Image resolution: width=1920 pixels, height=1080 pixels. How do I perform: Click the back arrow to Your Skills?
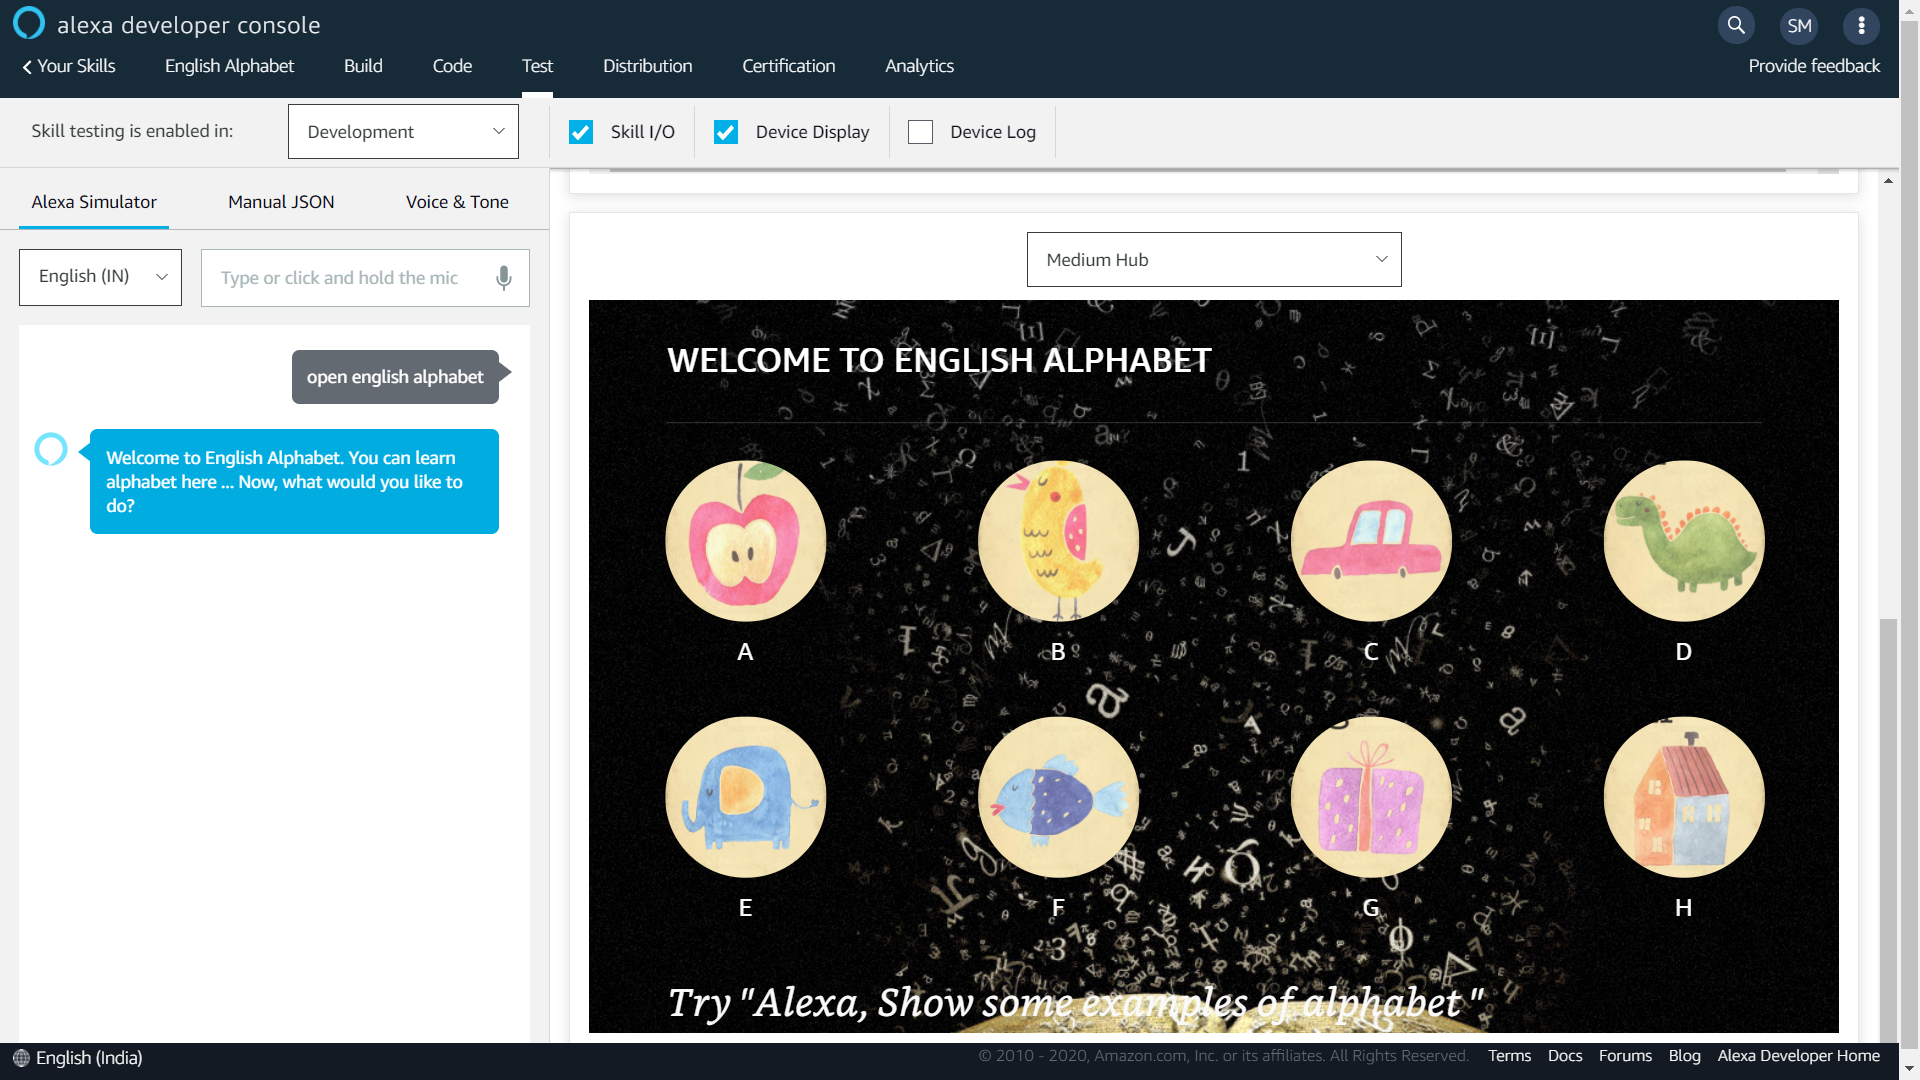[28, 67]
